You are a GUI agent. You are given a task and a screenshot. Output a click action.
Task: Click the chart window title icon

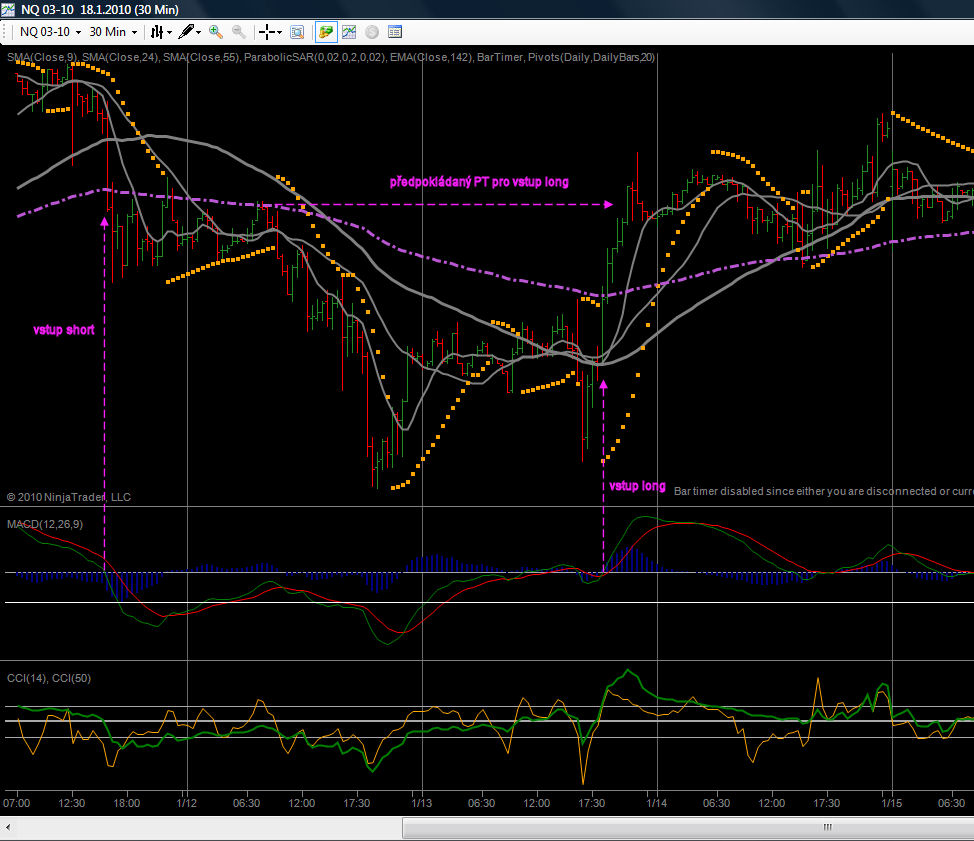9,9
